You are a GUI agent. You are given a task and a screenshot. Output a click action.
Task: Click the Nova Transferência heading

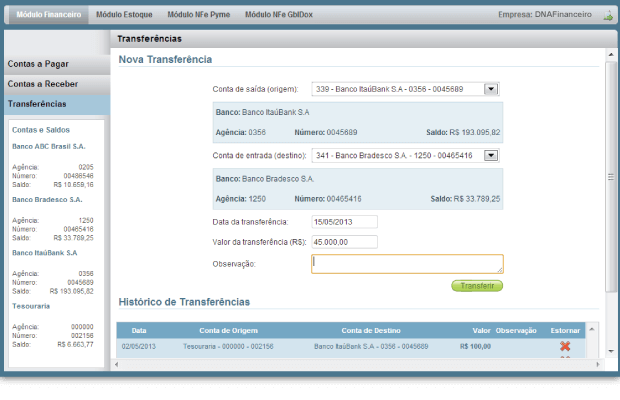(x=165, y=59)
